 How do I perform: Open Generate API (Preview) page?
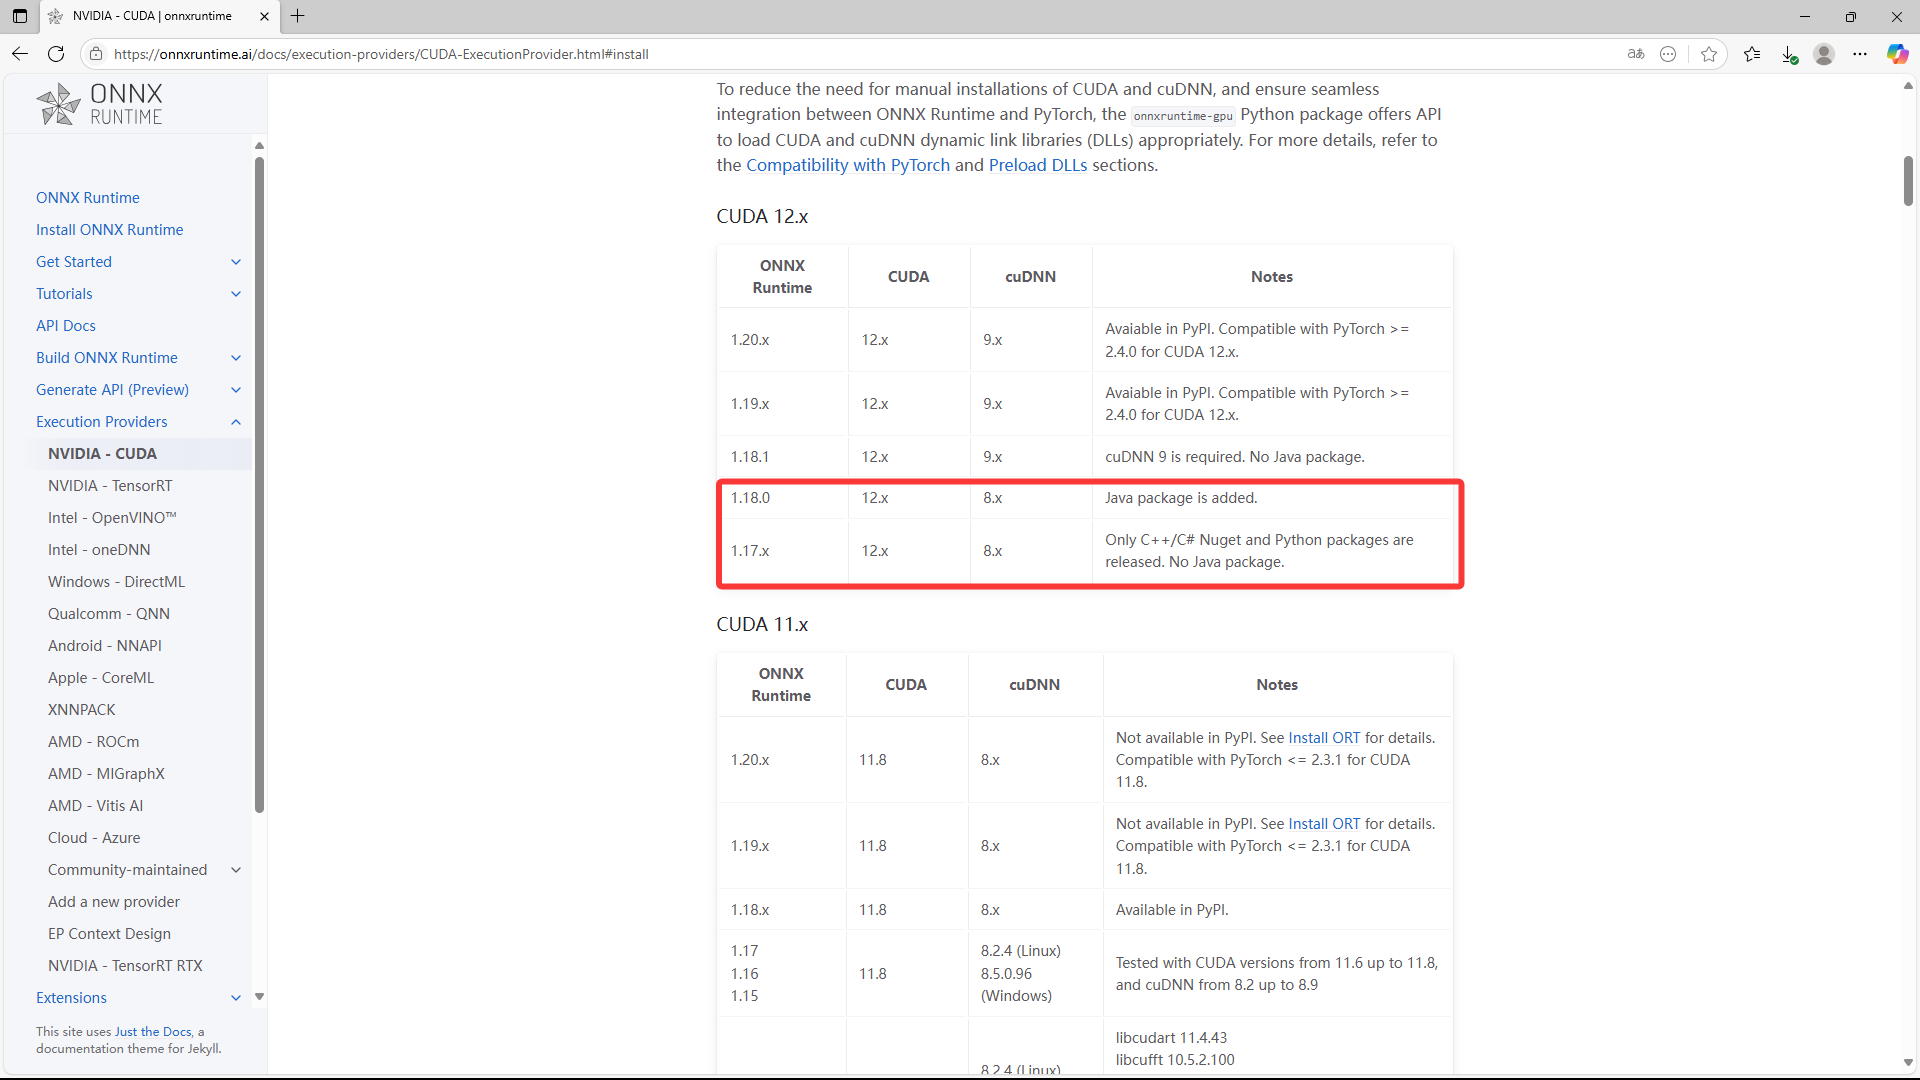[112, 390]
